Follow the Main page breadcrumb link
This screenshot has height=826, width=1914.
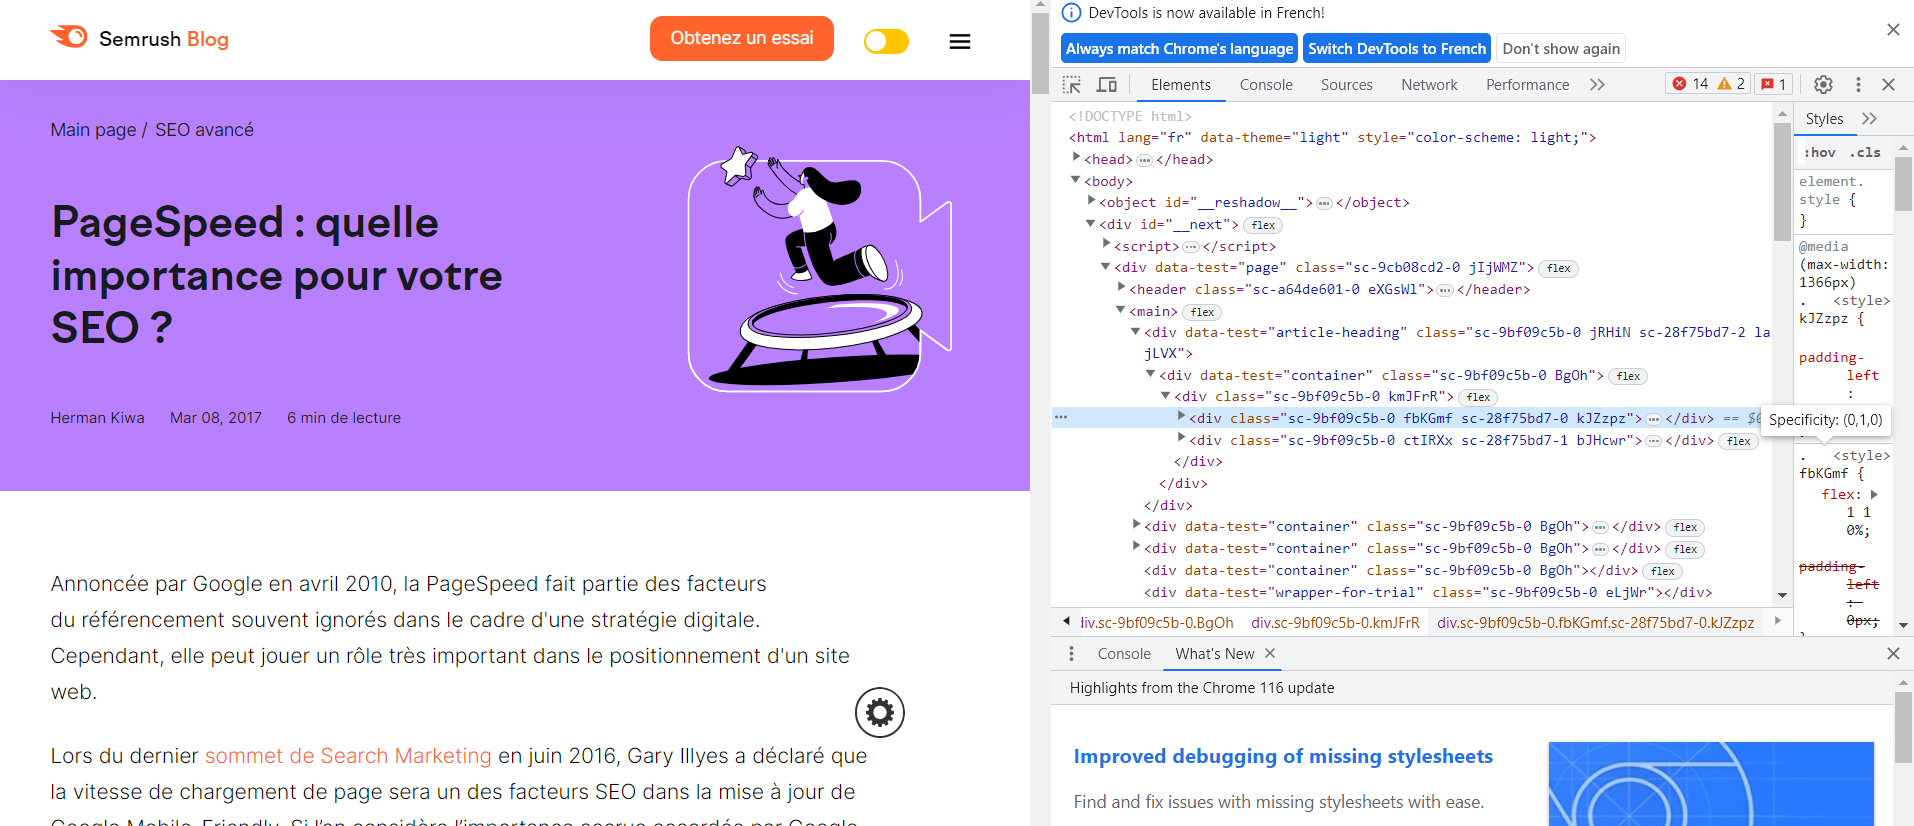[x=93, y=130]
